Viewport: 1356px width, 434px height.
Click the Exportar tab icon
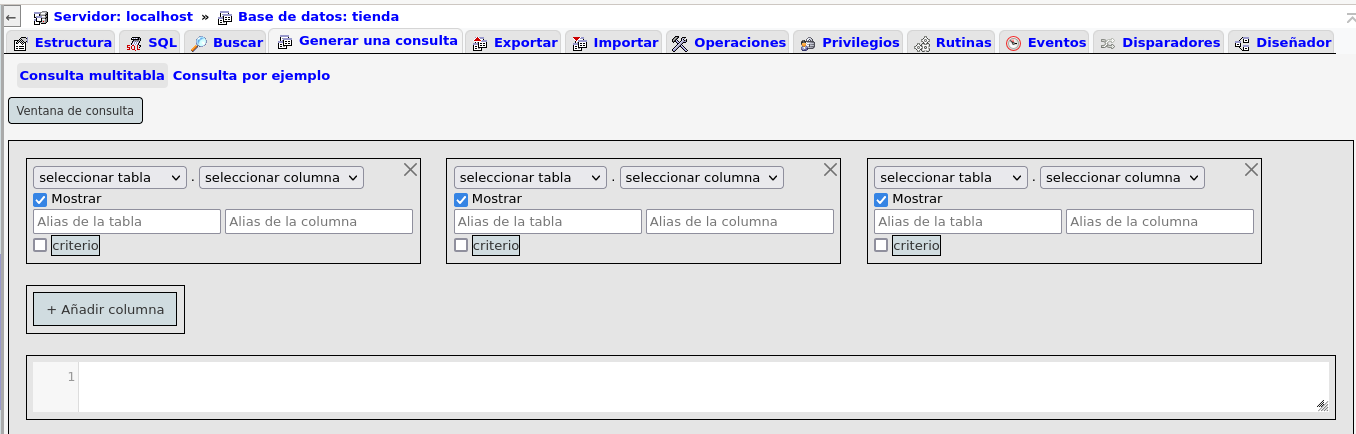point(479,43)
